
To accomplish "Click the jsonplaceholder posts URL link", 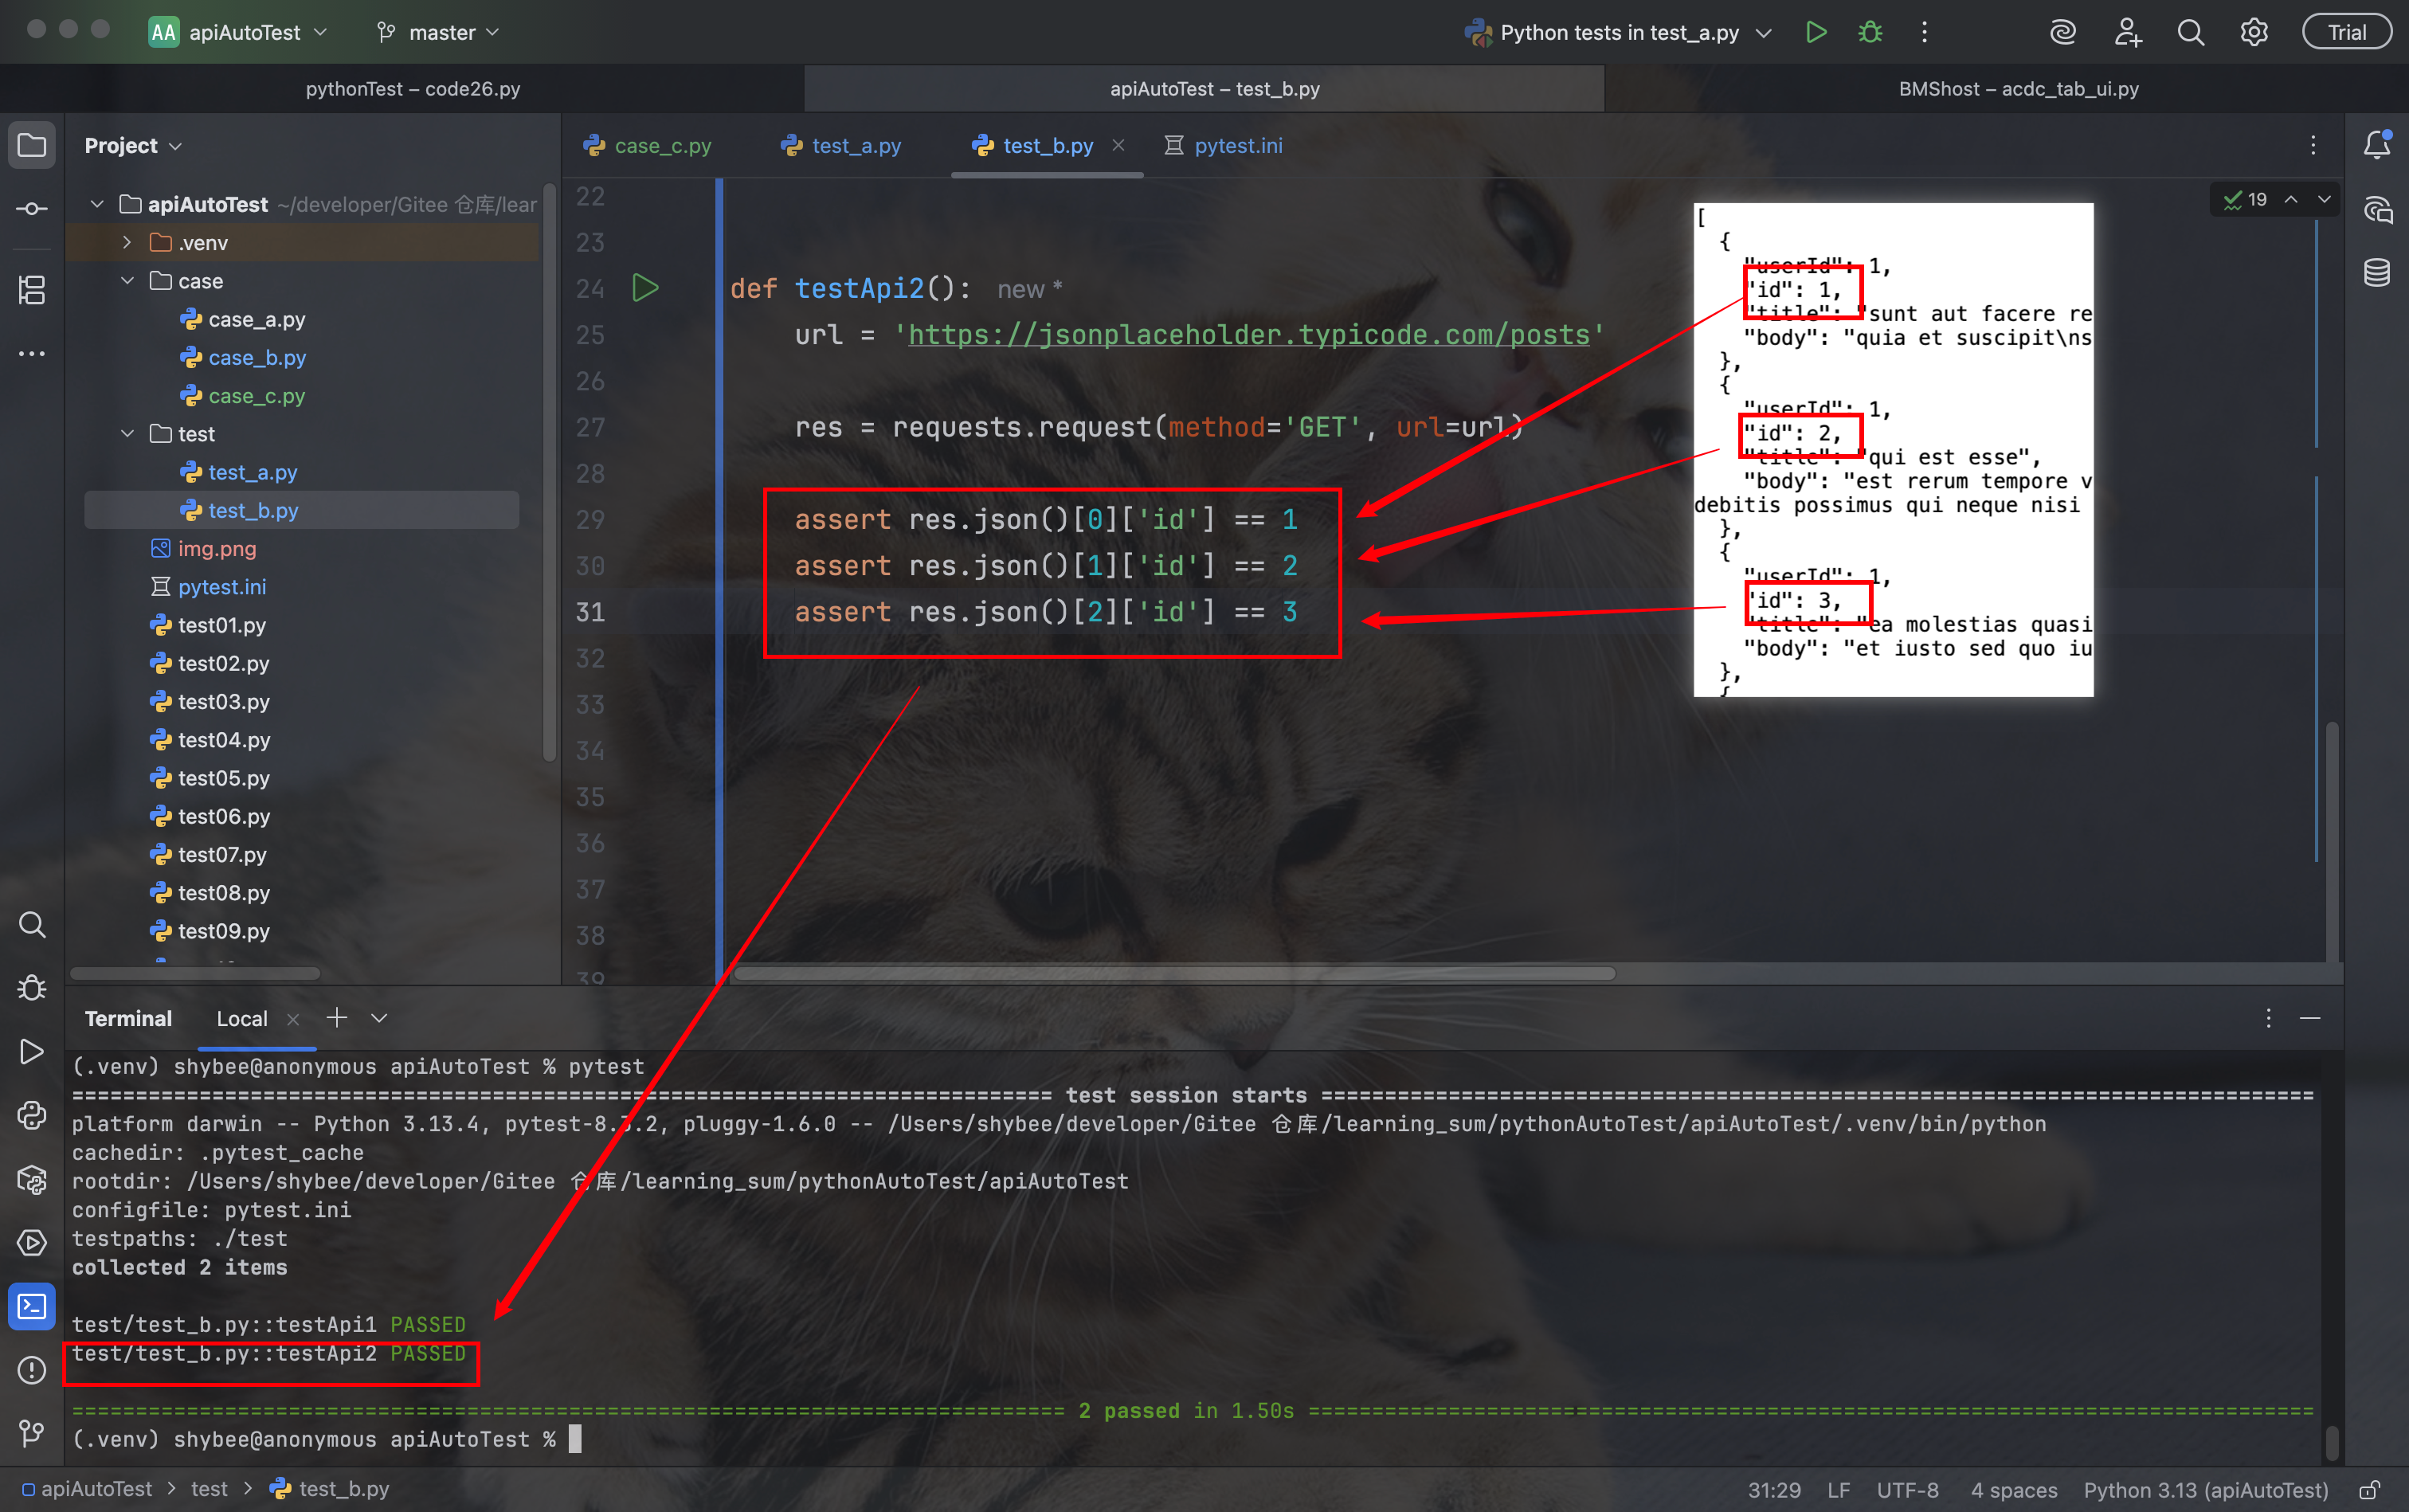I will pyautogui.click(x=1248, y=335).
